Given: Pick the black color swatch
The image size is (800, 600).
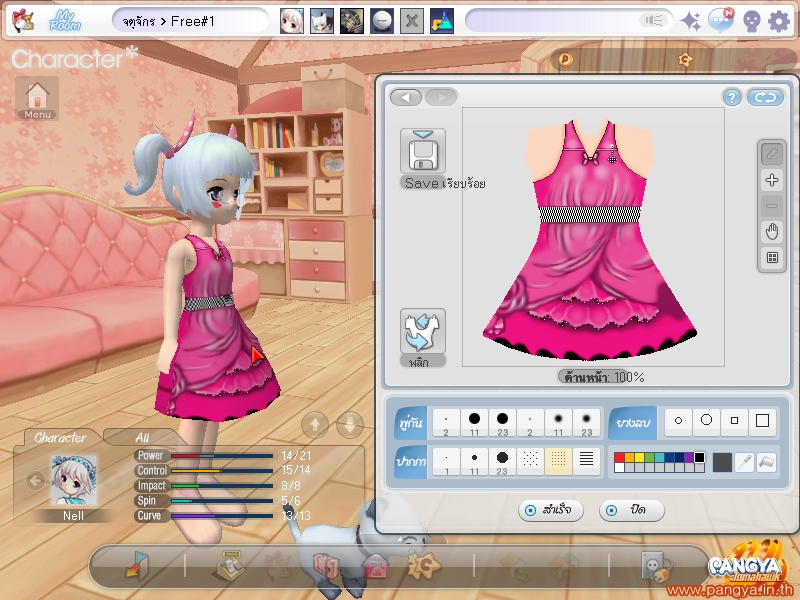Looking at the screenshot, I should click(699, 458).
